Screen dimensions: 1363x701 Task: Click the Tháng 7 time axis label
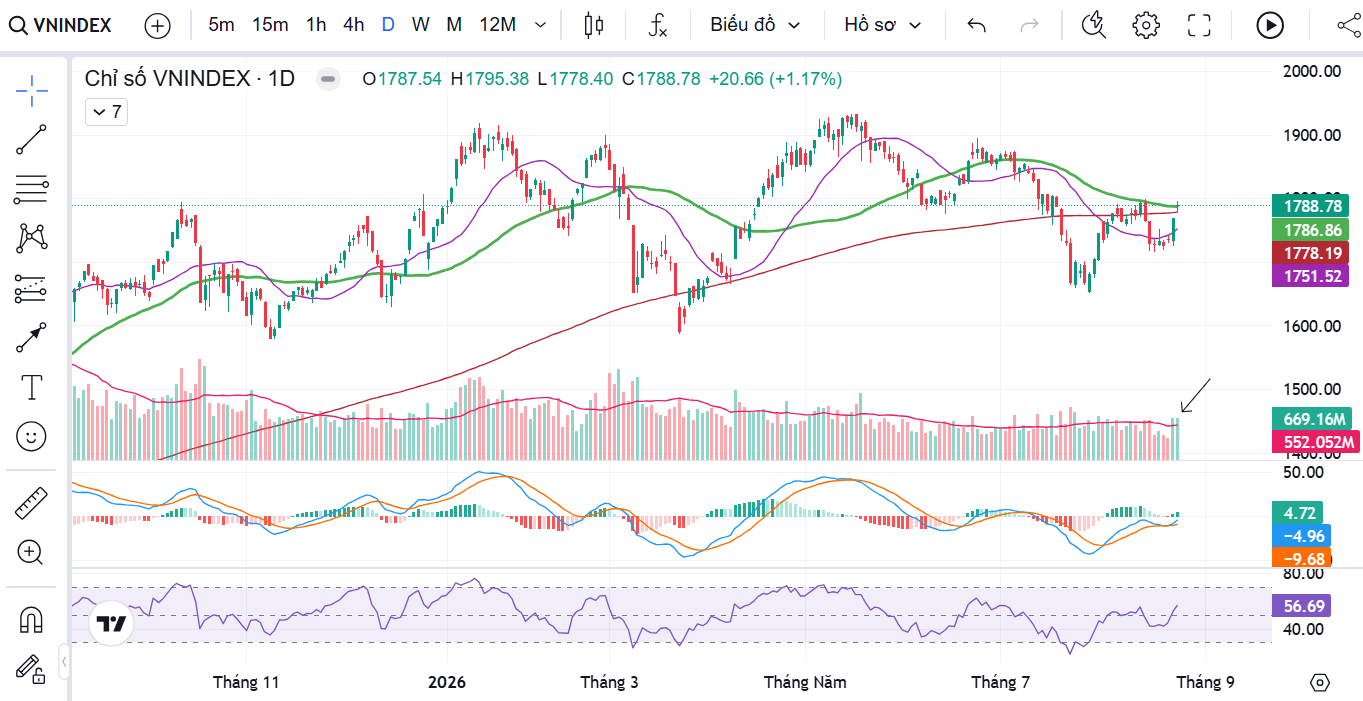coord(1001,682)
